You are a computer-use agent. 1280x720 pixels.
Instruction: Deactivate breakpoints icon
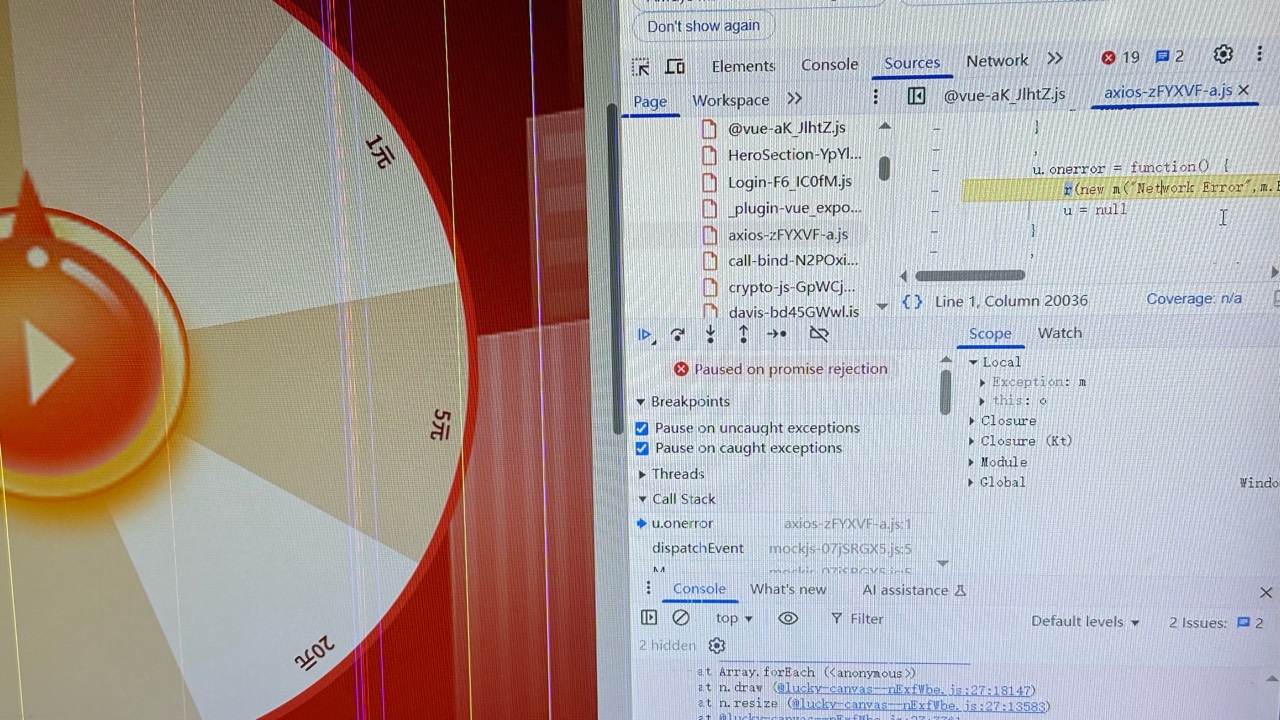coord(819,334)
